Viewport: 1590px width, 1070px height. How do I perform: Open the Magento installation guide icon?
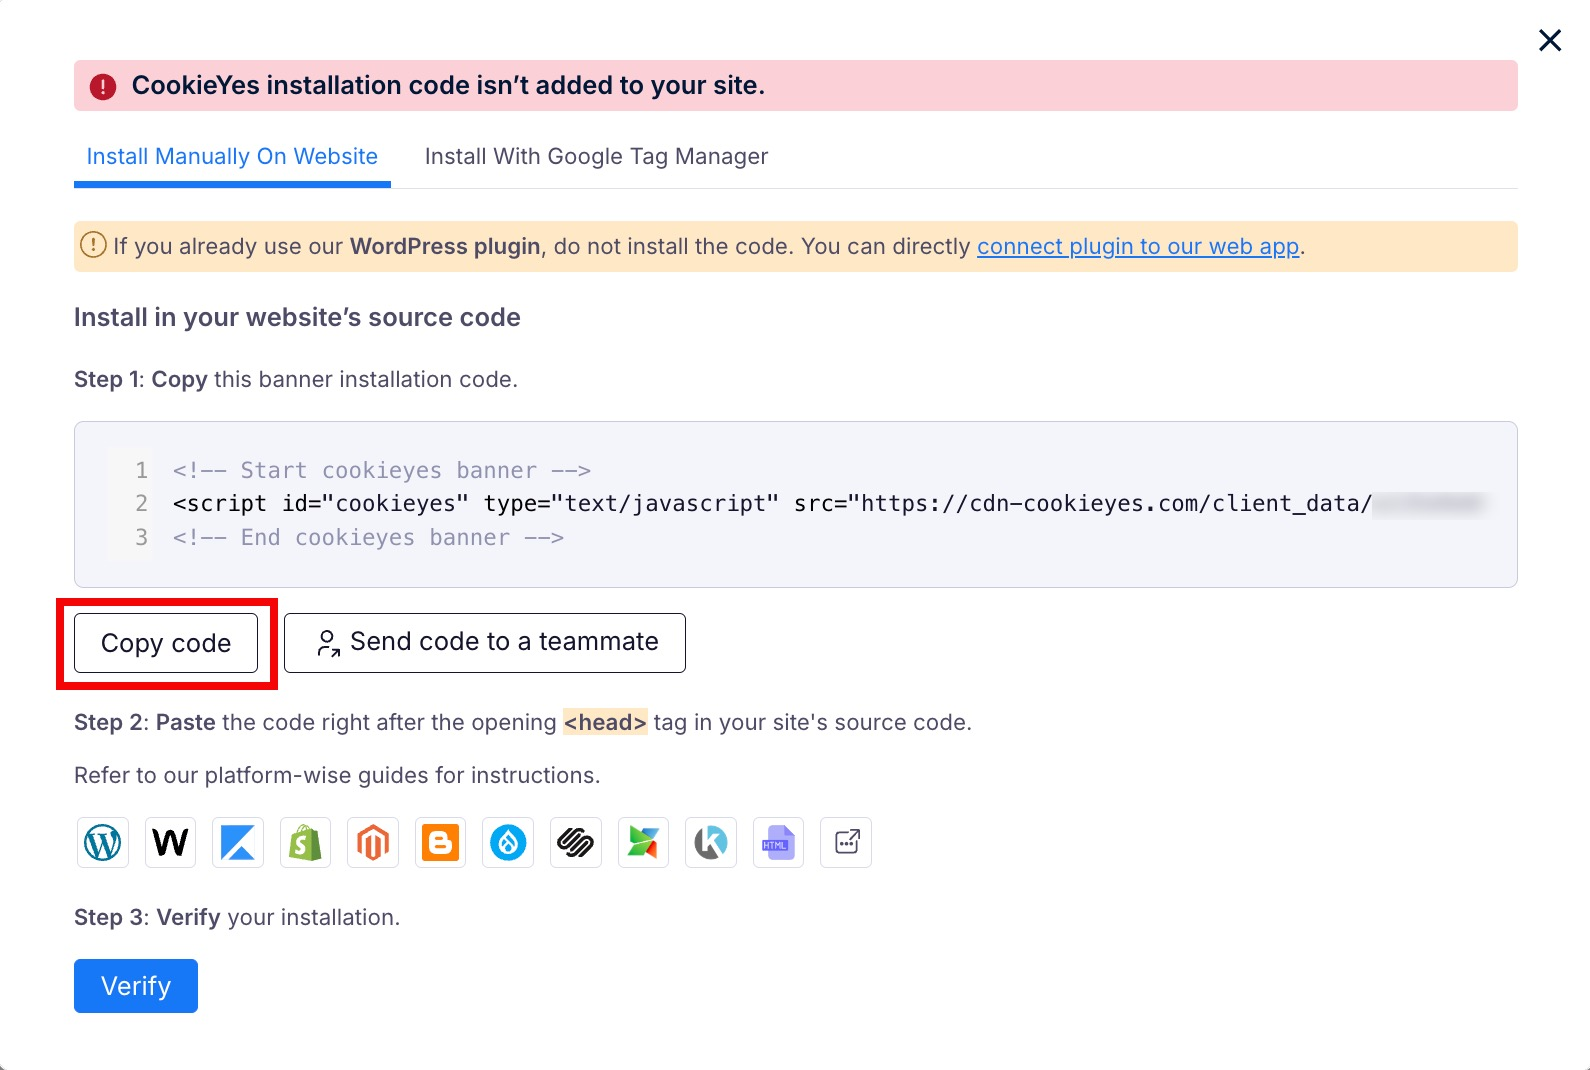click(x=373, y=842)
